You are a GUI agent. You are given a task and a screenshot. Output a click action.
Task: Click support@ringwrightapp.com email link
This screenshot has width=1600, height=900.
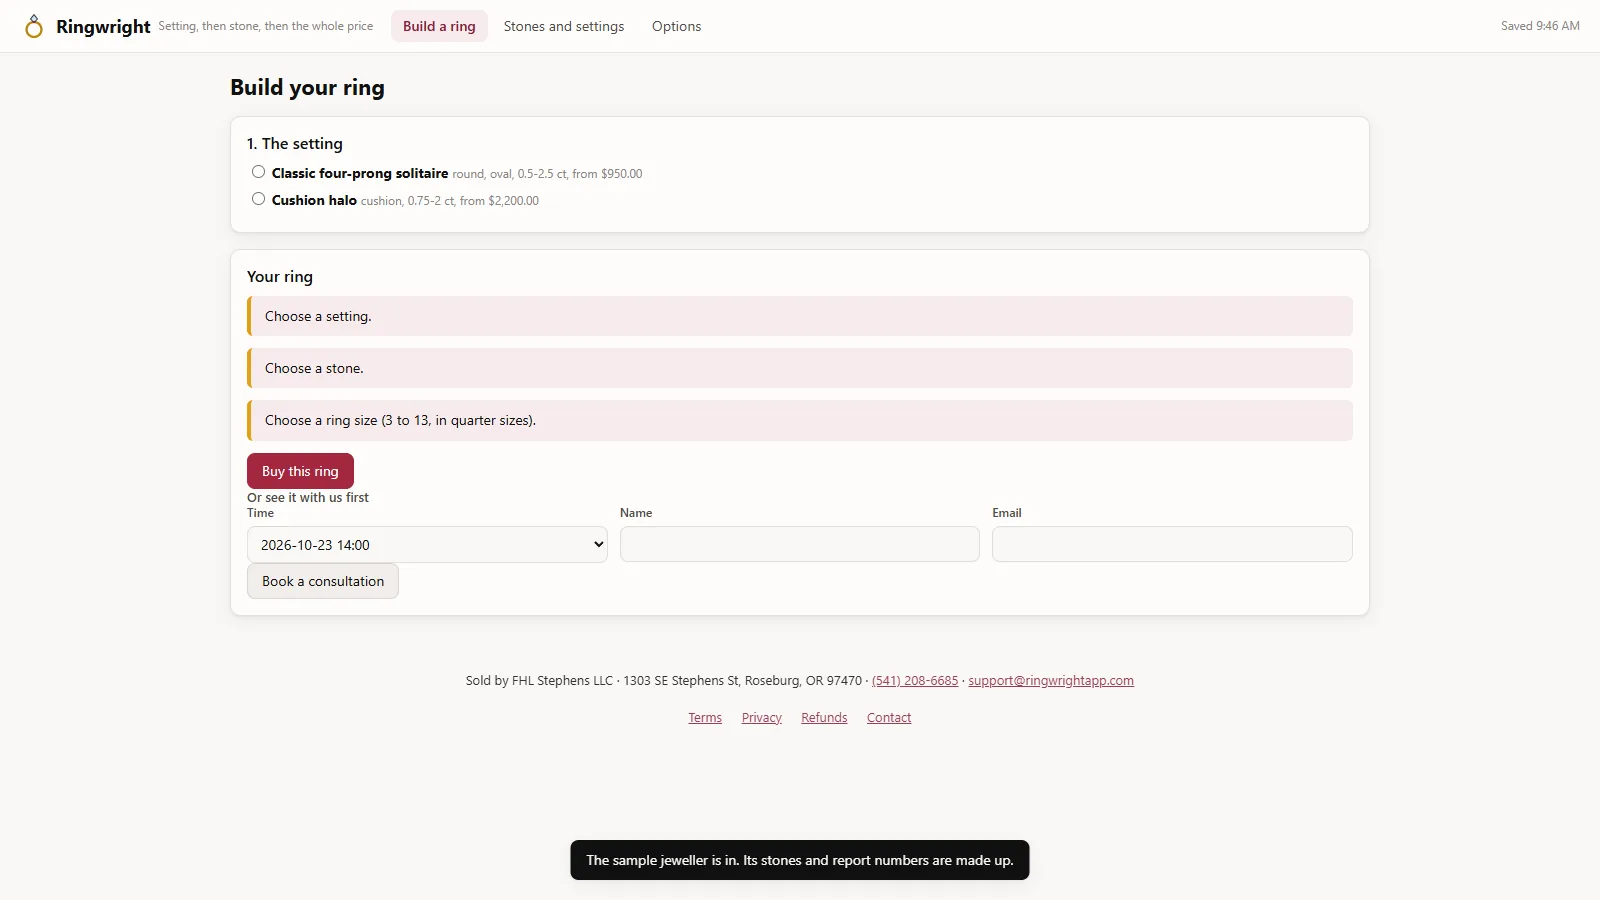(x=1051, y=681)
